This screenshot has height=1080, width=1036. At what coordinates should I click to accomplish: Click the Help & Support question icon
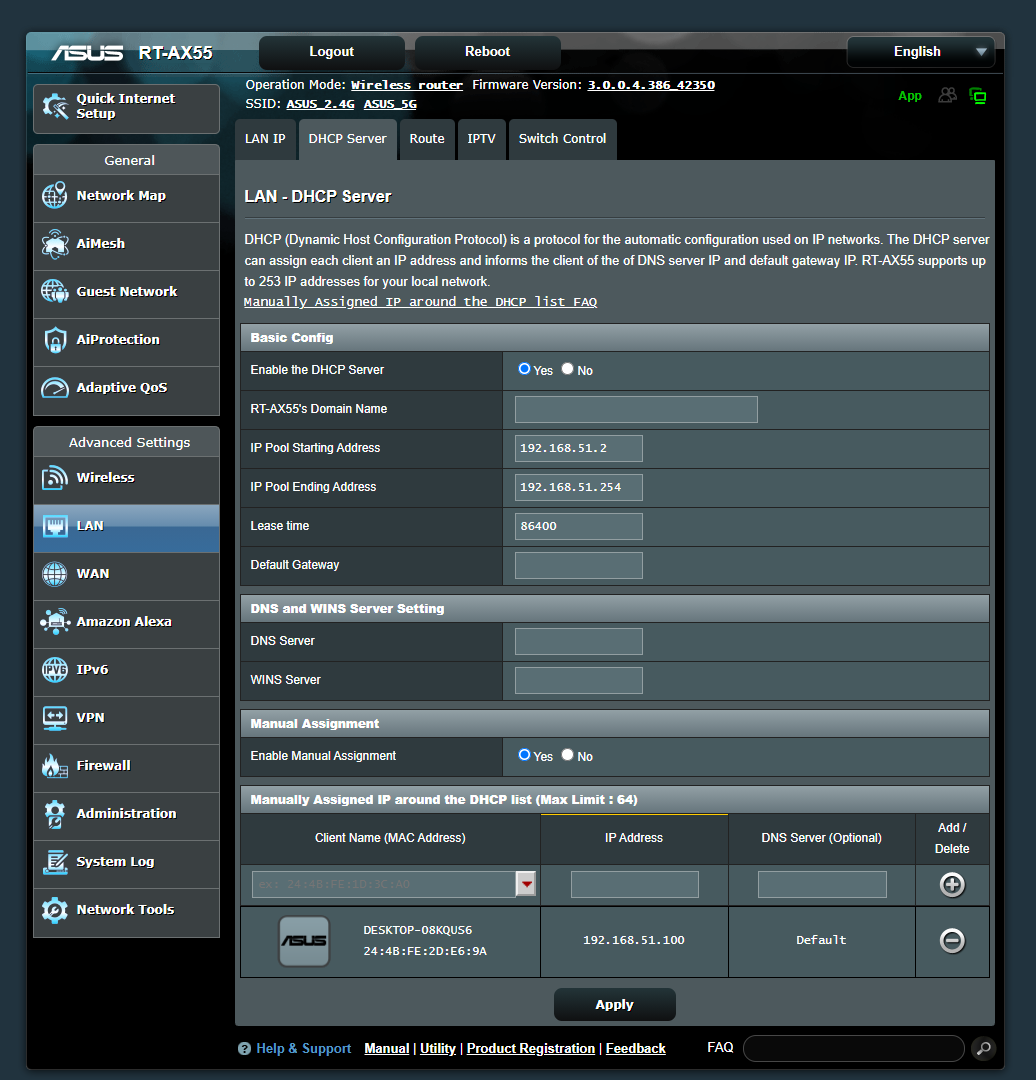(245, 1049)
